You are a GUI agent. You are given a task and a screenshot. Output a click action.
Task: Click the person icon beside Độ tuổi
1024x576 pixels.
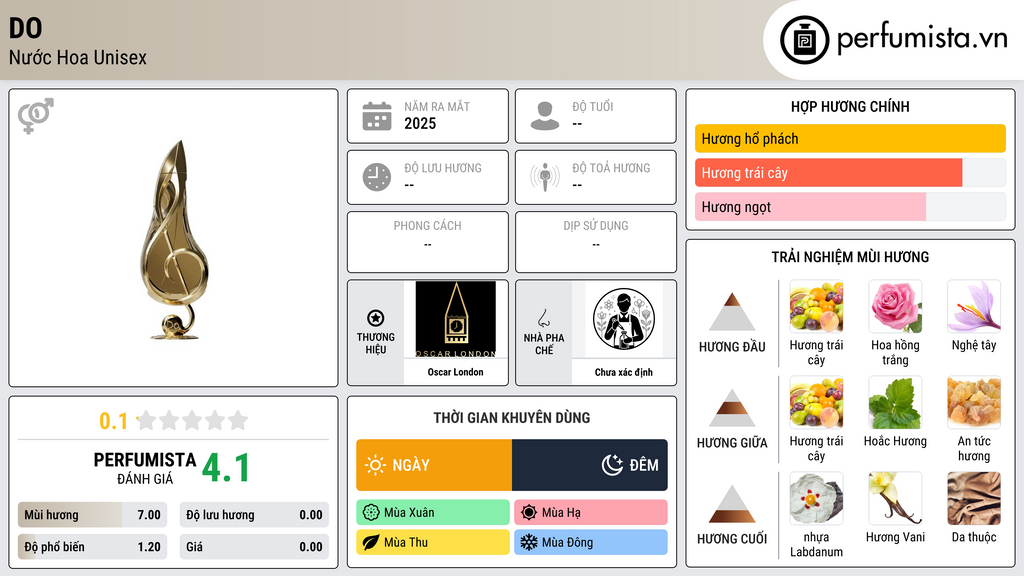pyautogui.click(x=545, y=116)
